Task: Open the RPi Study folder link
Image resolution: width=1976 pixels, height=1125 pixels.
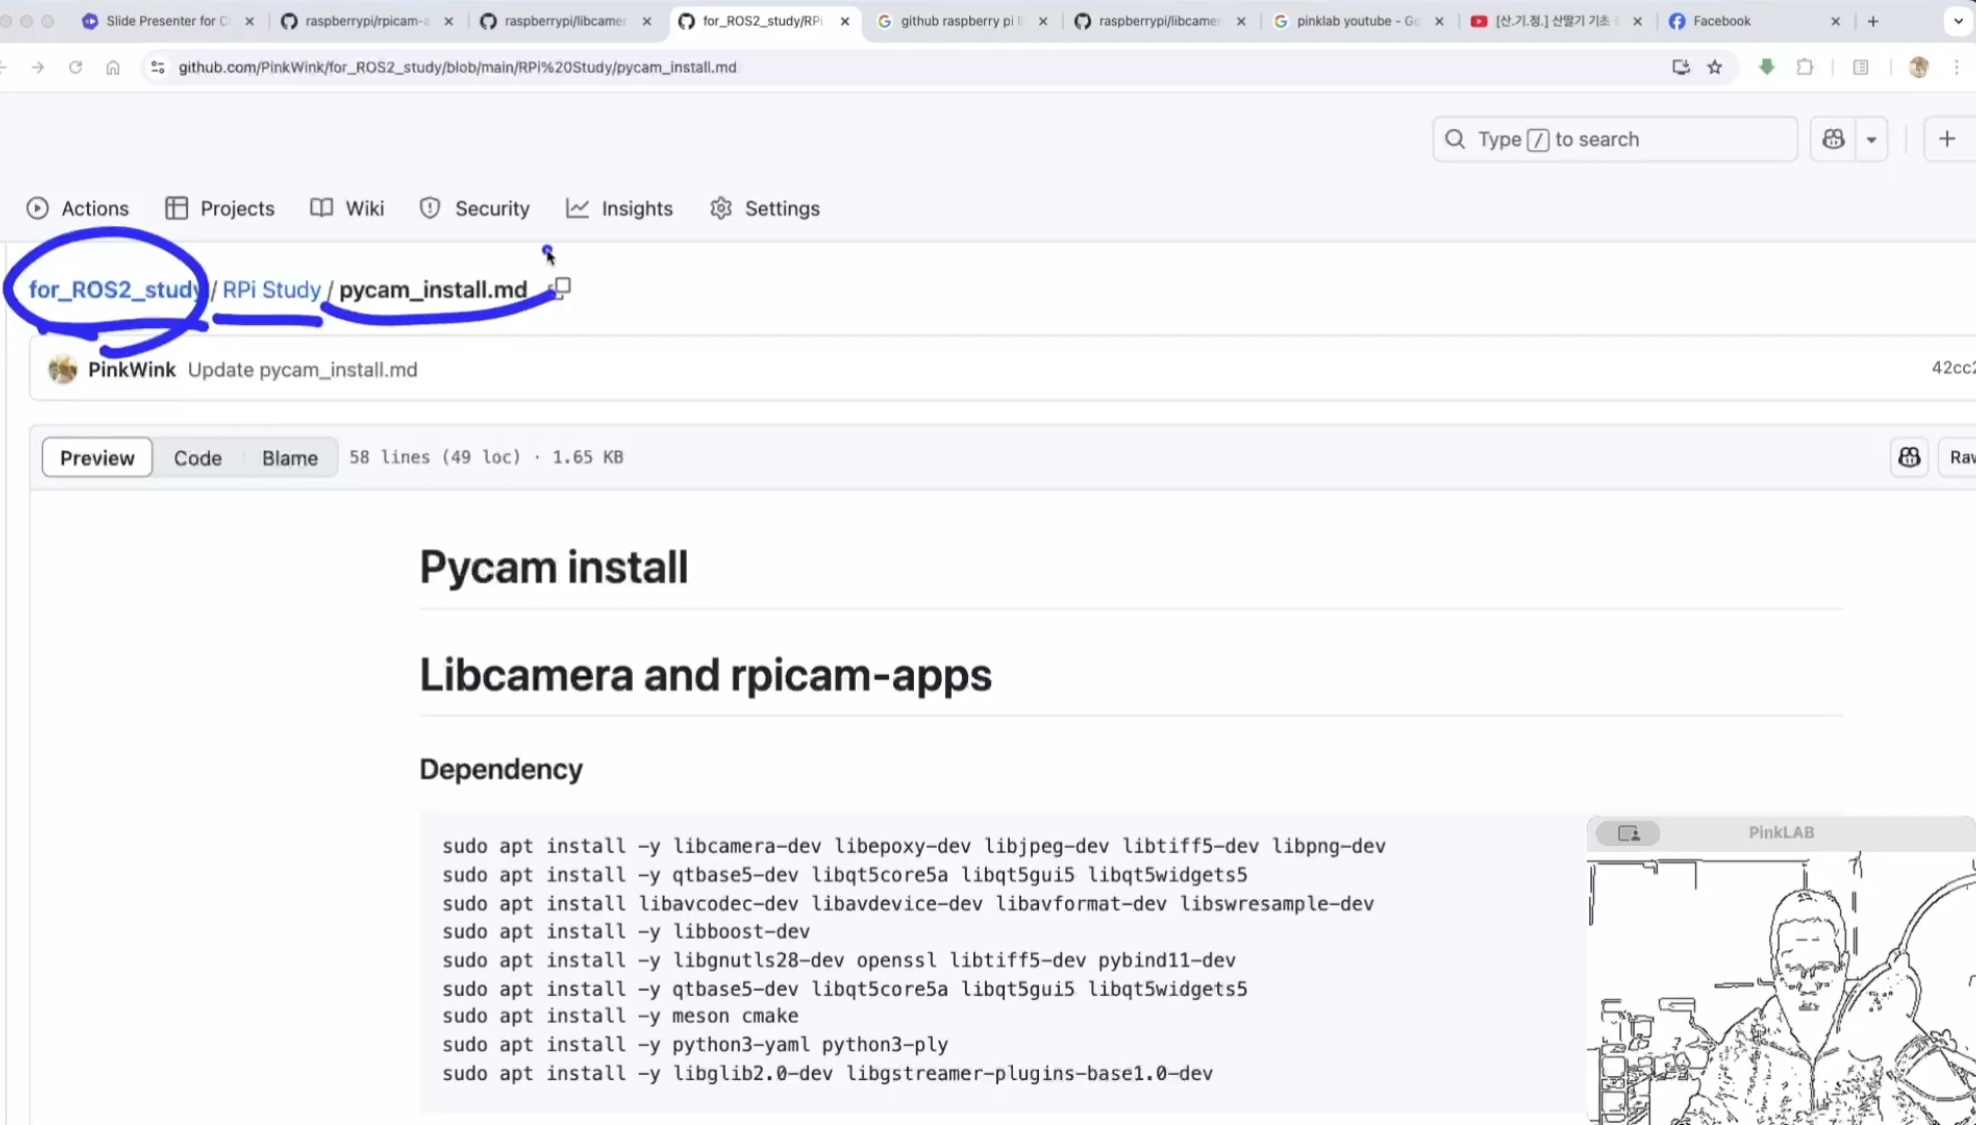Action: [271, 289]
